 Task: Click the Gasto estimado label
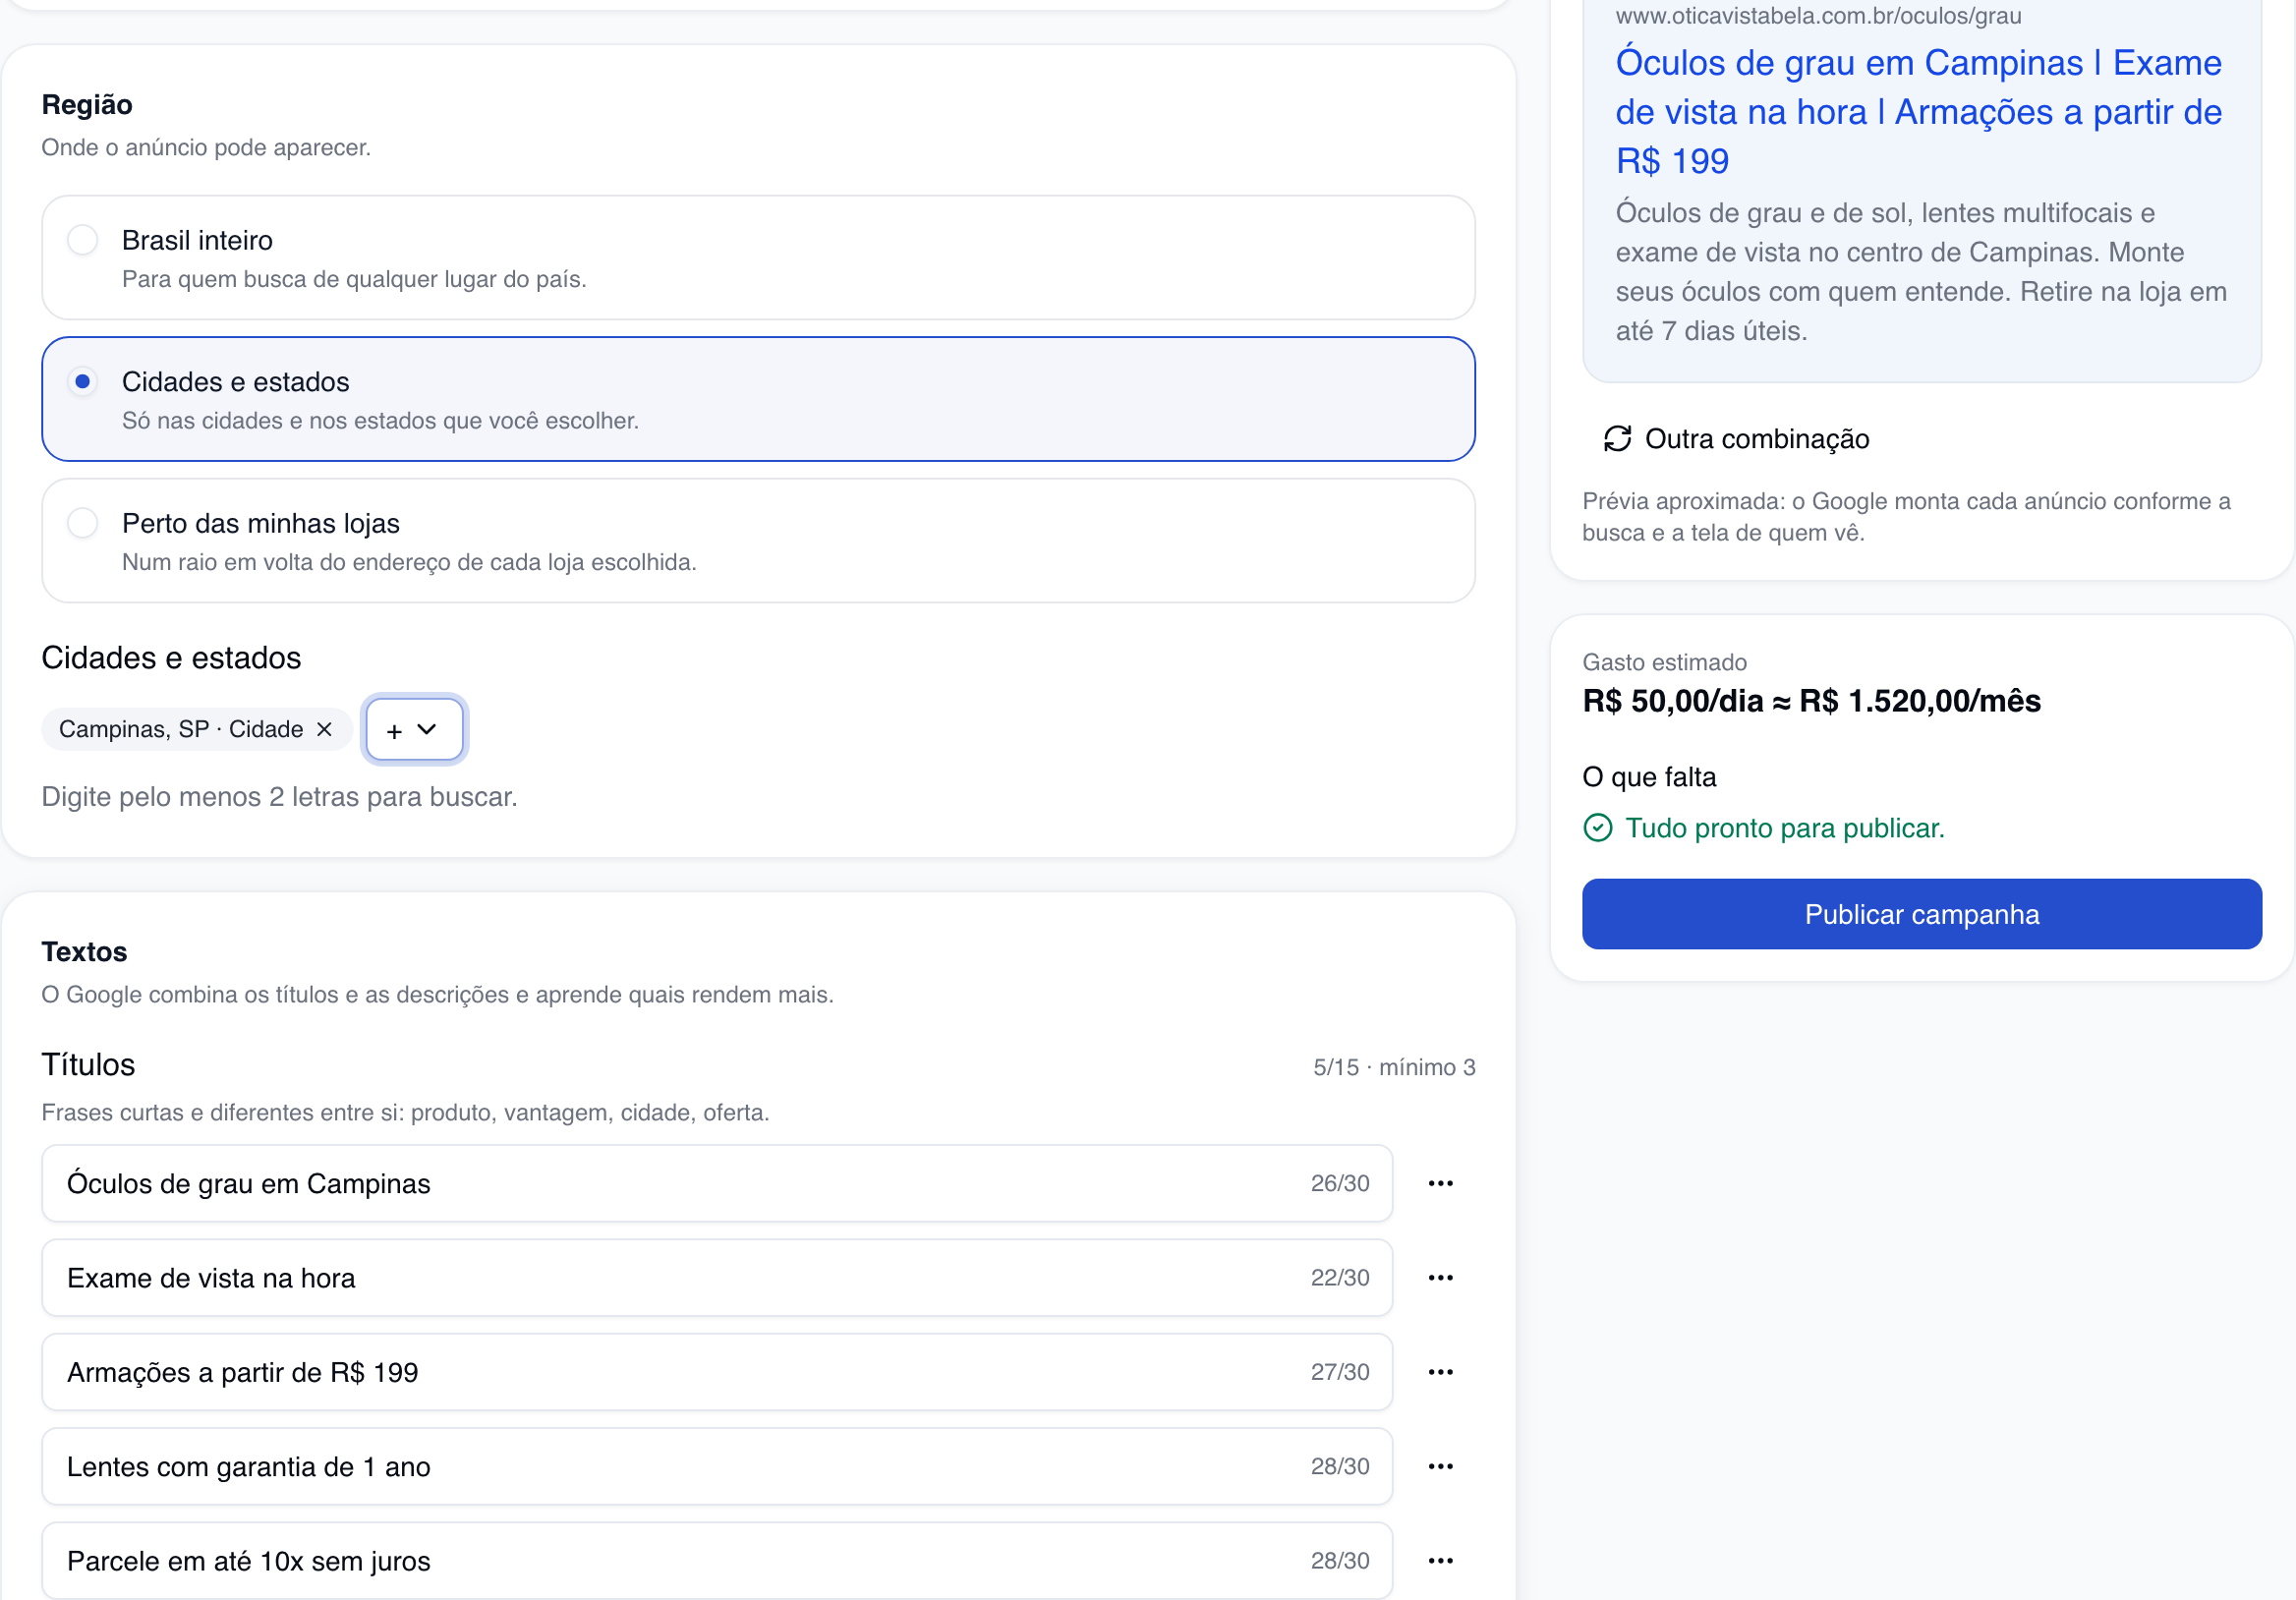[x=1664, y=662]
